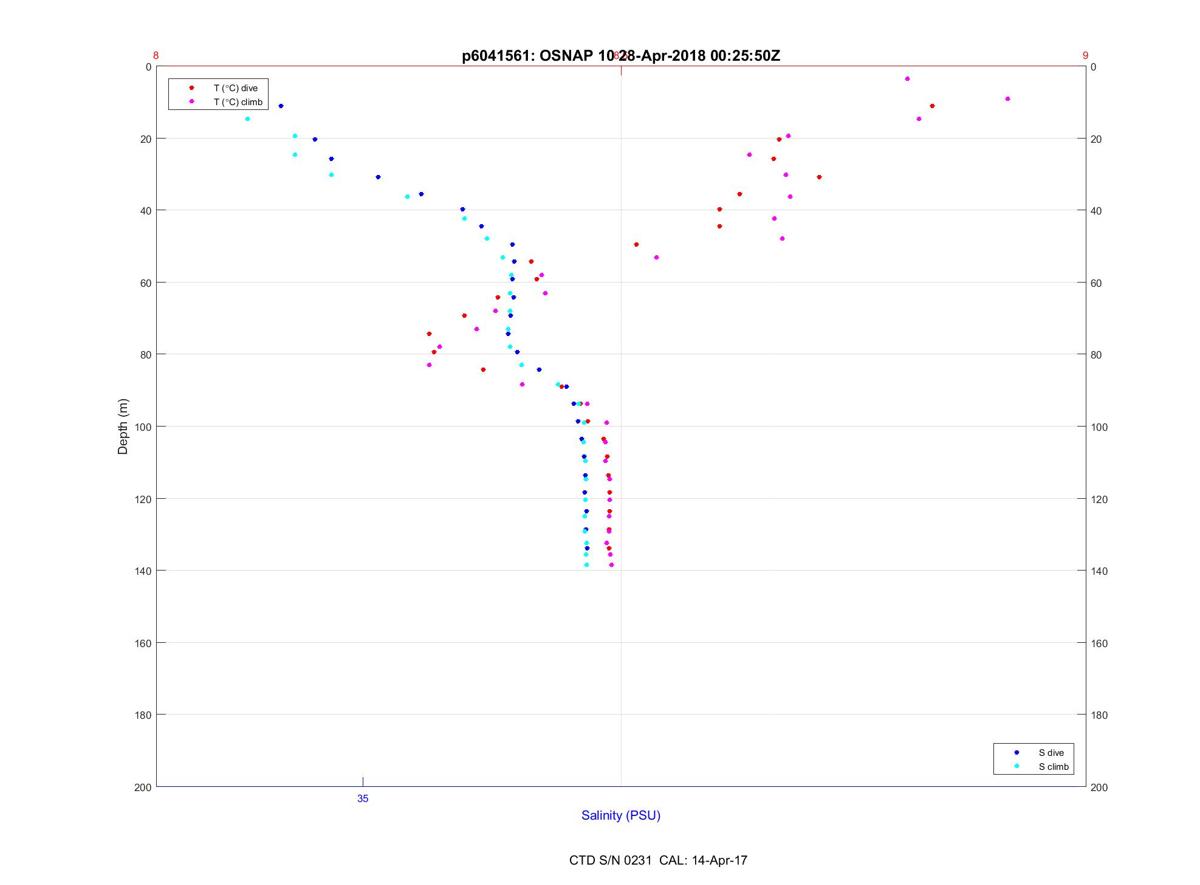Click the 180 tick on the right-hand axis
Viewport: 1200px width, 885px height.
tap(1100, 715)
